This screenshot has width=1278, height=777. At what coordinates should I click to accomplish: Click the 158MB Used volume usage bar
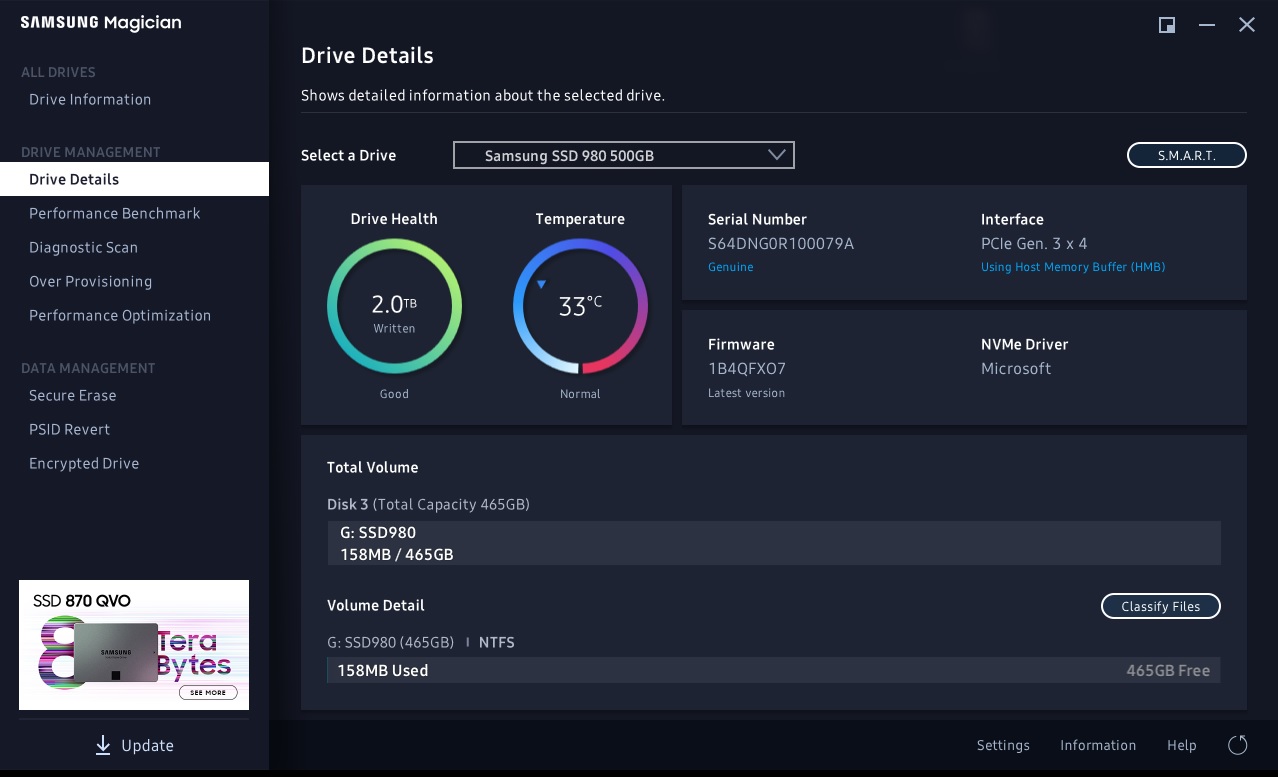774,670
